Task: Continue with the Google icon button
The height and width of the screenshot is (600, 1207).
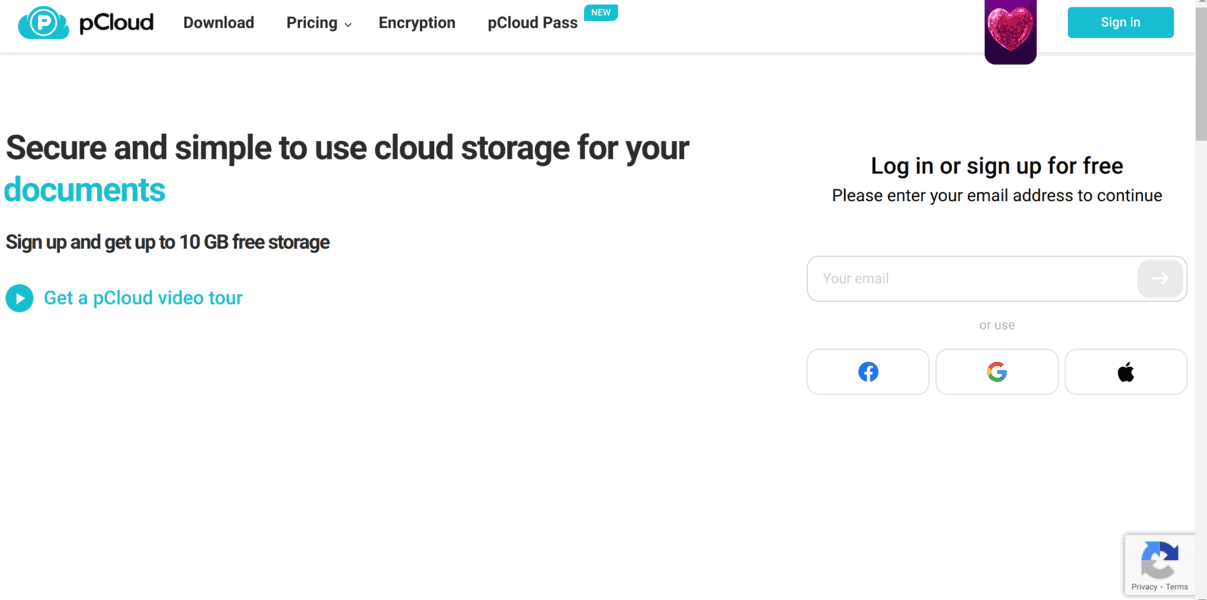Action: [997, 372]
